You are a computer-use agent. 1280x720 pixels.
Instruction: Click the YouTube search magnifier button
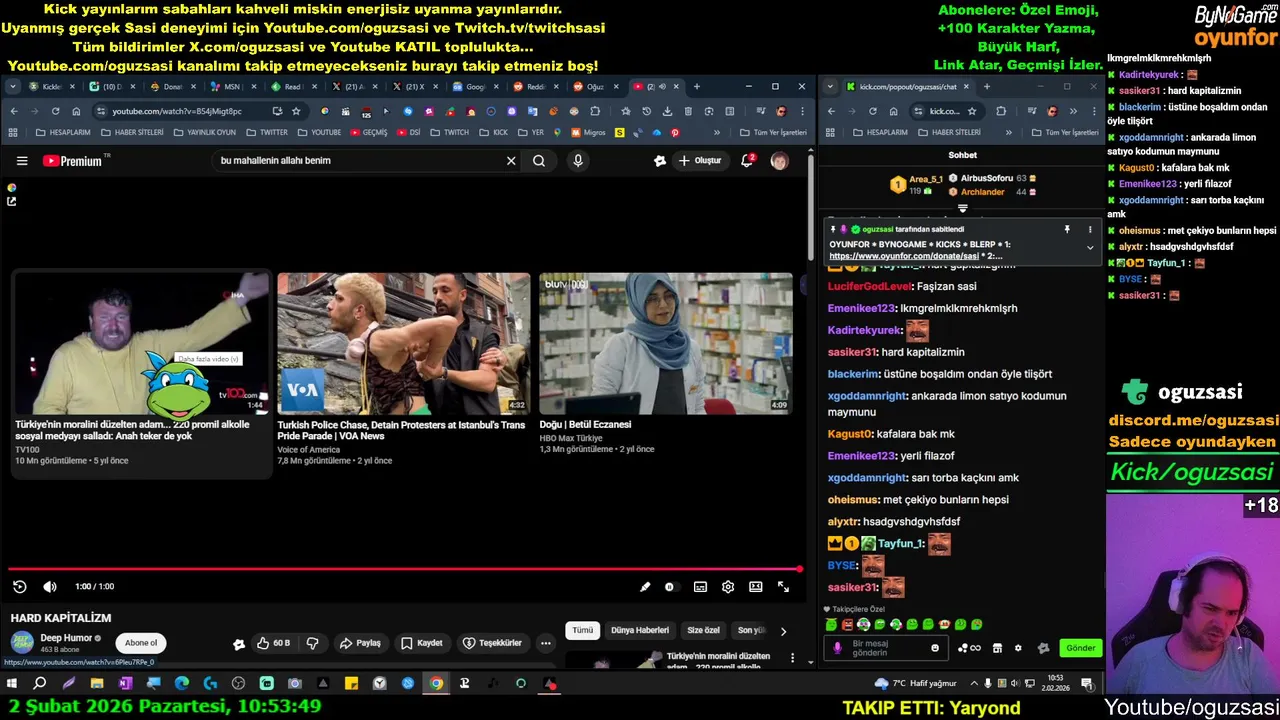pyautogui.click(x=539, y=161)
